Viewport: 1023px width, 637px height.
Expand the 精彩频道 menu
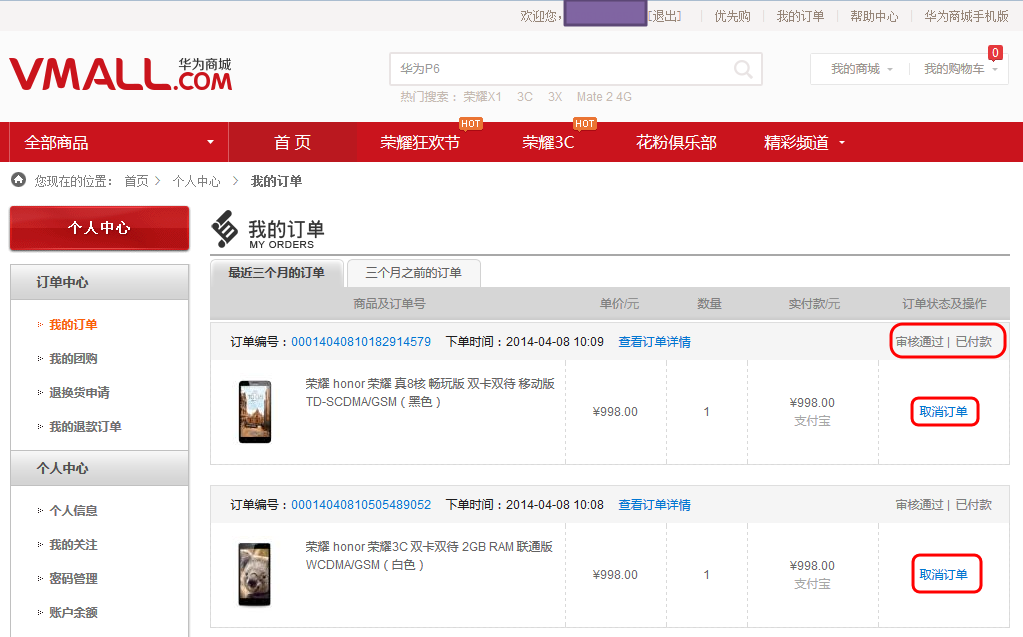[804, 142]
